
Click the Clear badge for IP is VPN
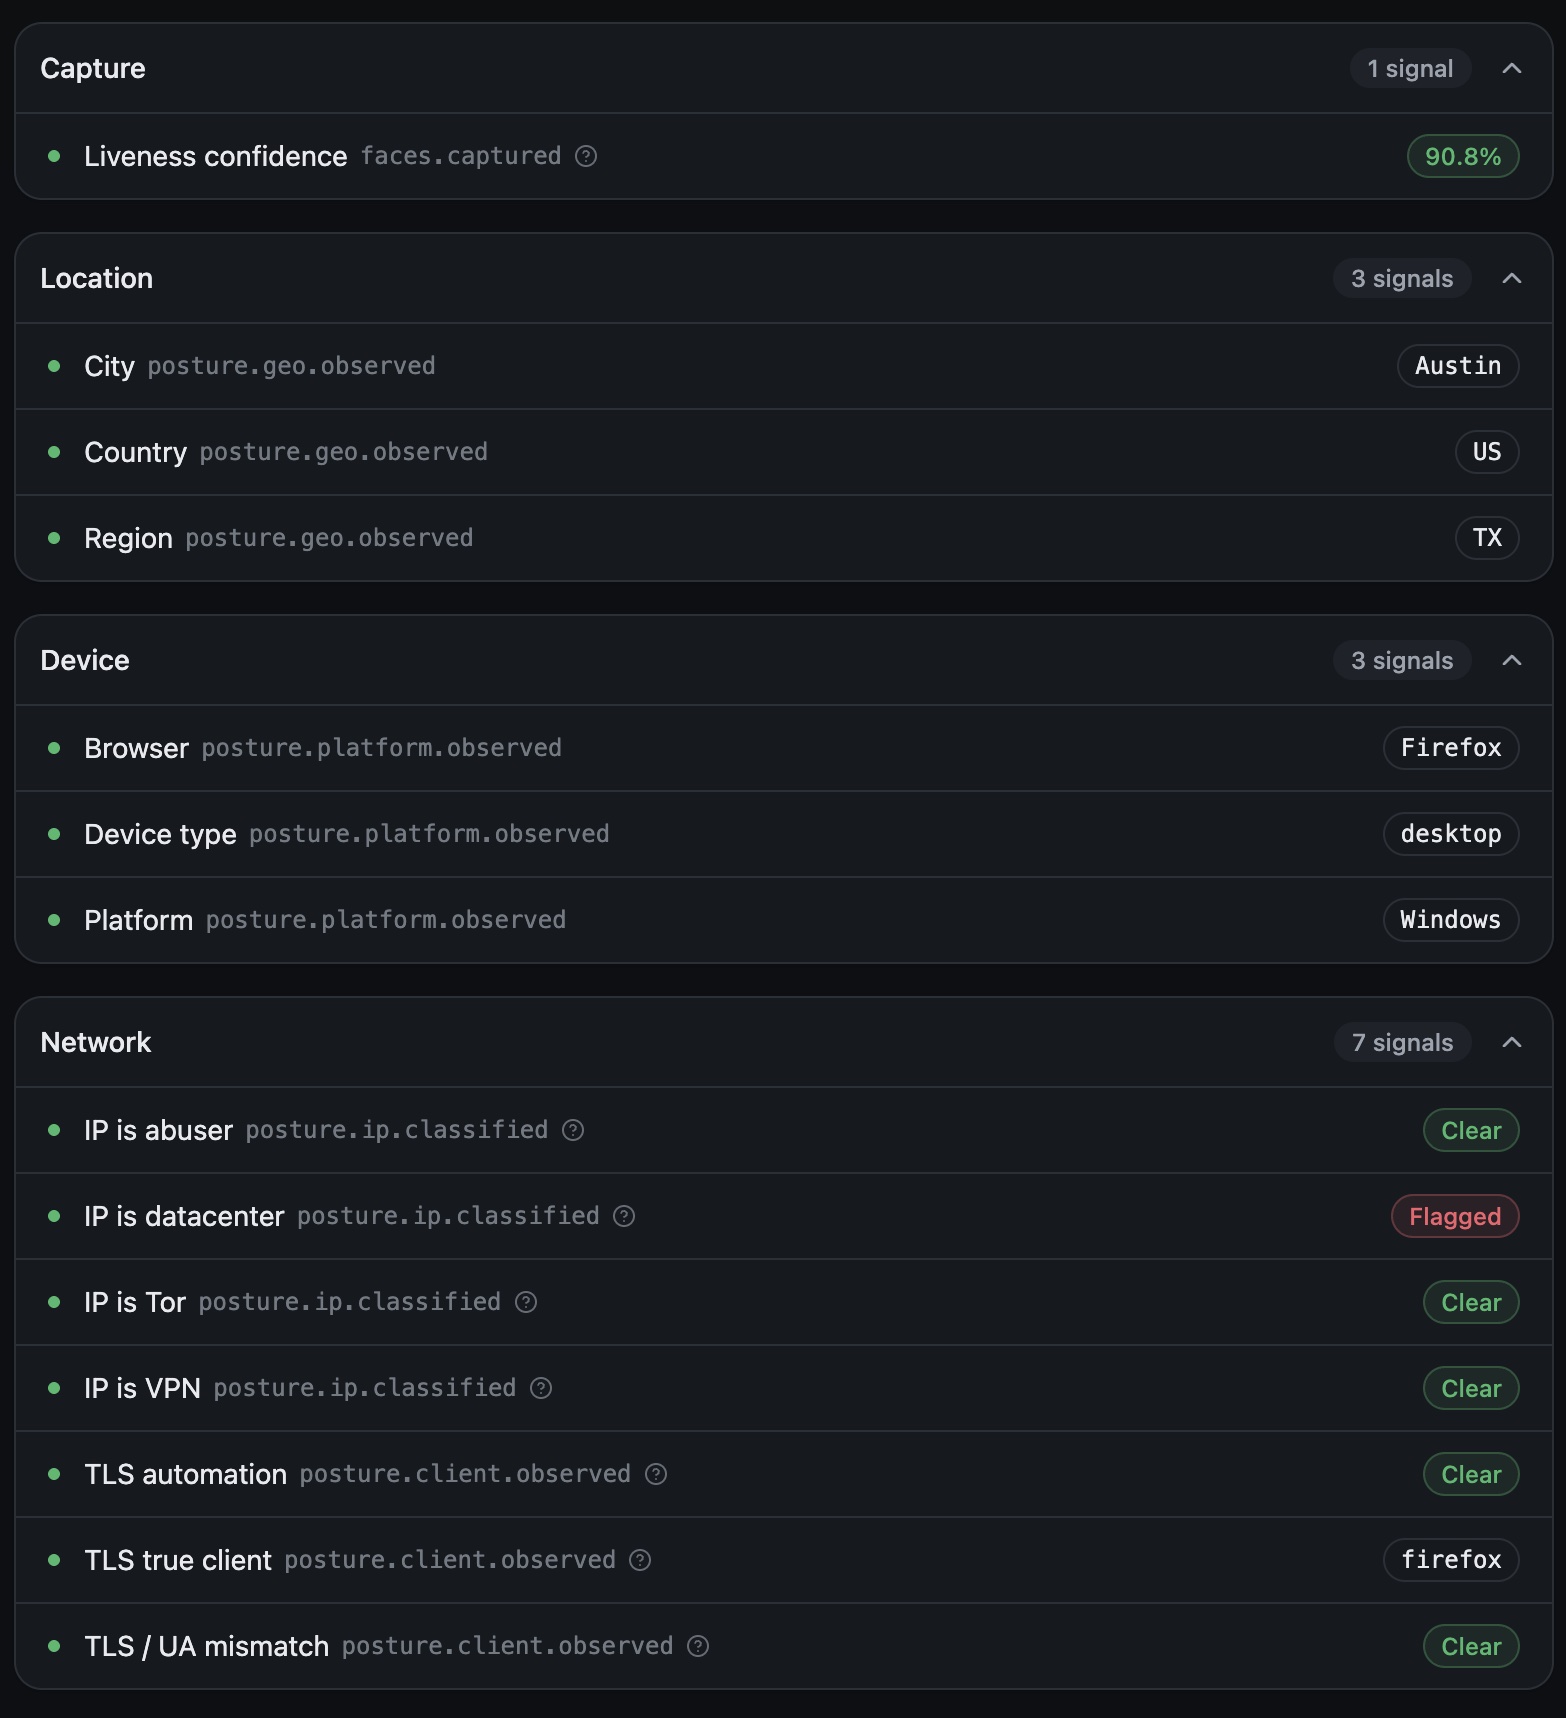[1471, 1388]
